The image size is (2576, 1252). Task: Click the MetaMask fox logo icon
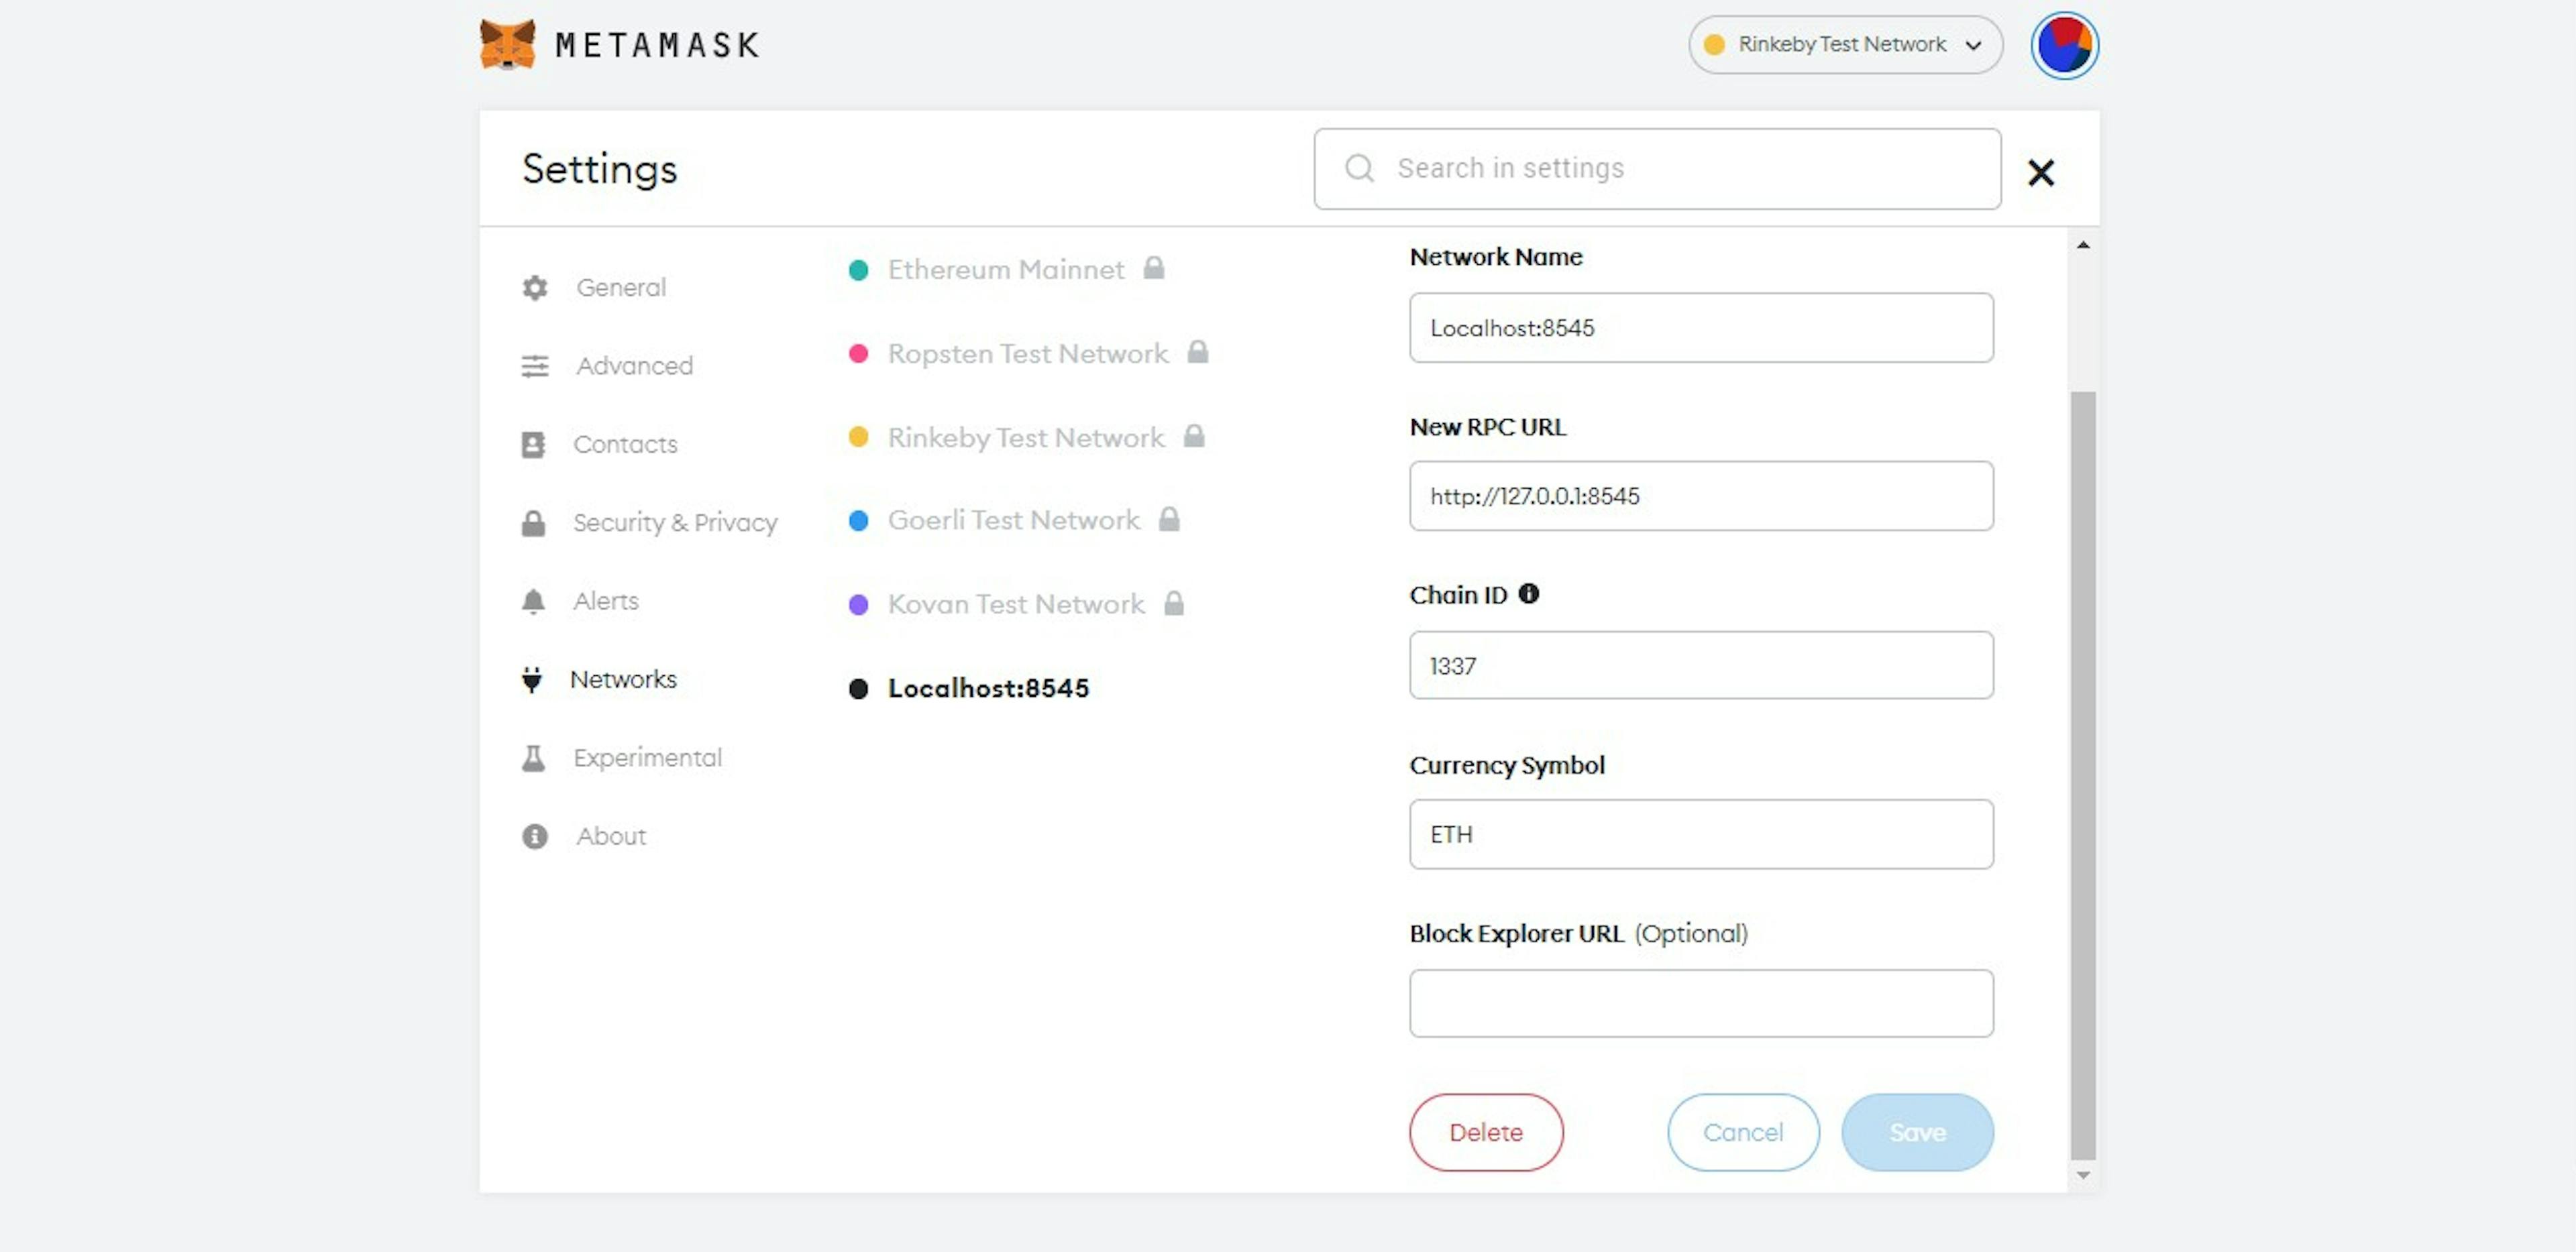pos(508,43)
